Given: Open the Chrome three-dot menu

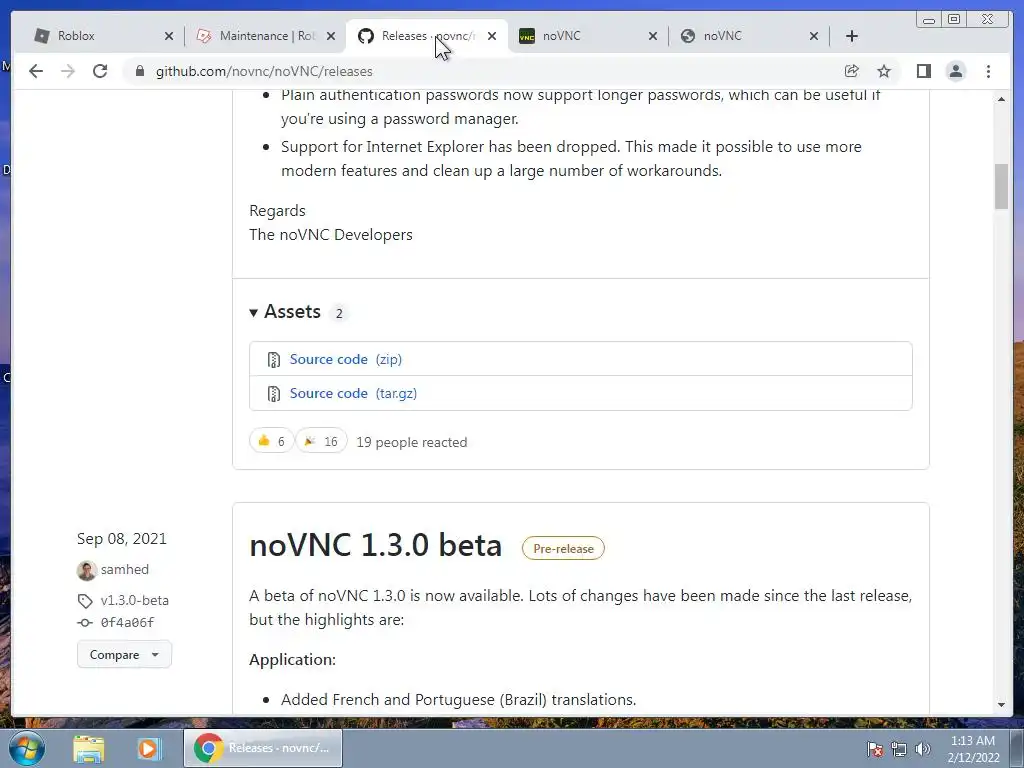Looking at the screenshot, I should (988, 71).
